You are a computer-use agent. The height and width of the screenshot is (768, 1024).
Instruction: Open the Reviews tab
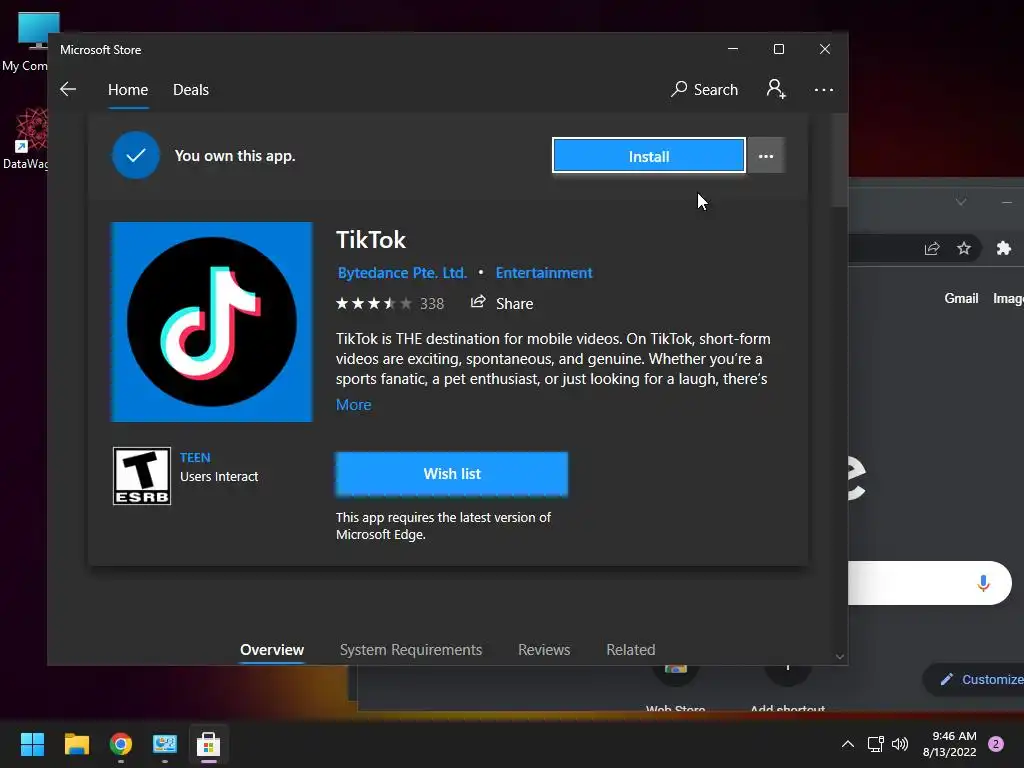pos(544,650)
